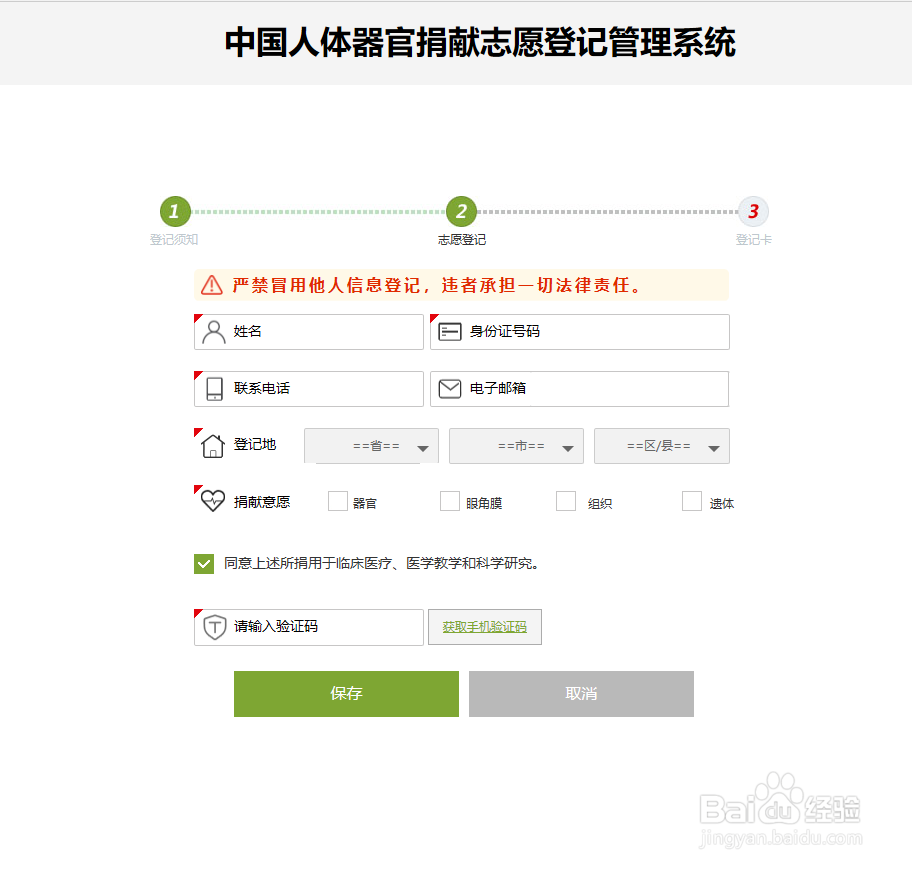The image size is (912, 869).
Task: Click the red warning triangle icon
Action: [212, 285]
